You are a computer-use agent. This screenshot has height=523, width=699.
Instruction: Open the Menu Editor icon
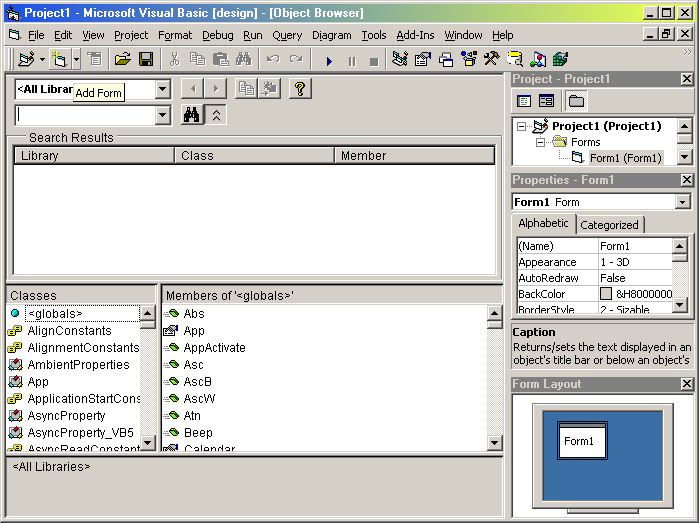(x=95, y=59)
